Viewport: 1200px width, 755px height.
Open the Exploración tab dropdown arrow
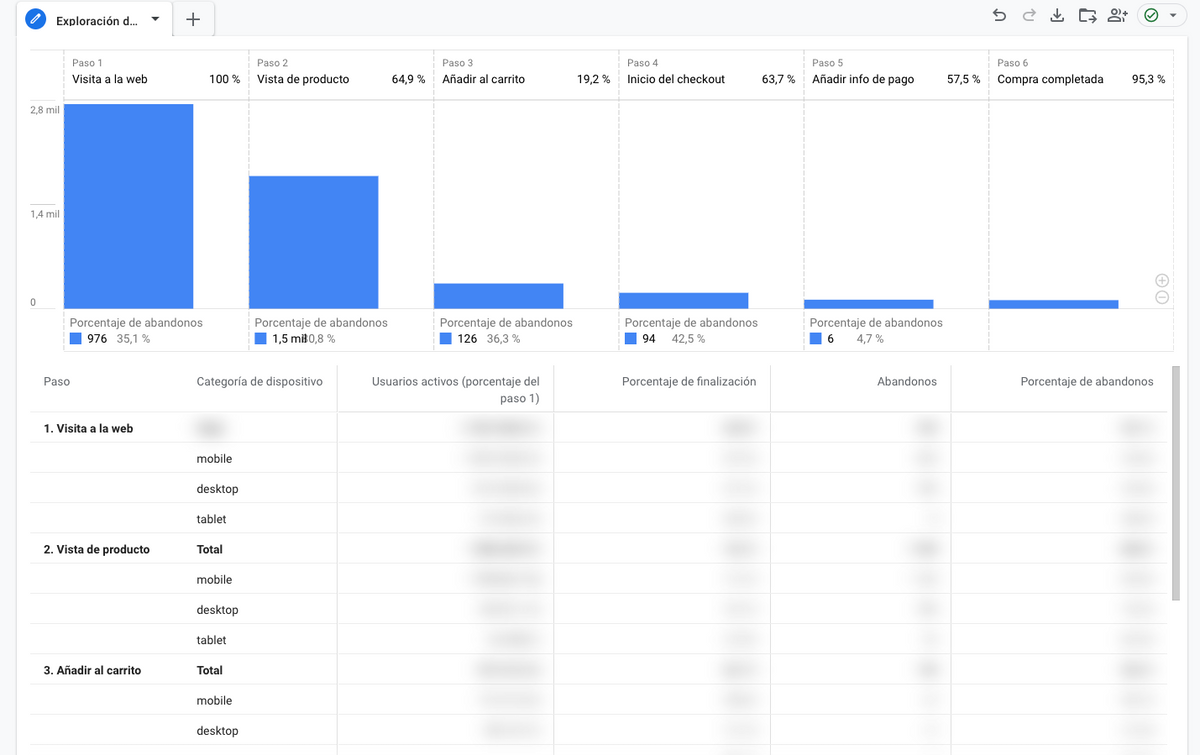155,19
